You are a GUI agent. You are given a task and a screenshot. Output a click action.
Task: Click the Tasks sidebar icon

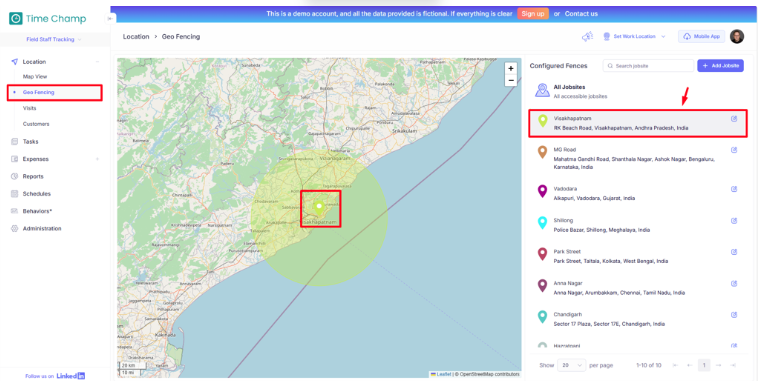click(14, 142)
